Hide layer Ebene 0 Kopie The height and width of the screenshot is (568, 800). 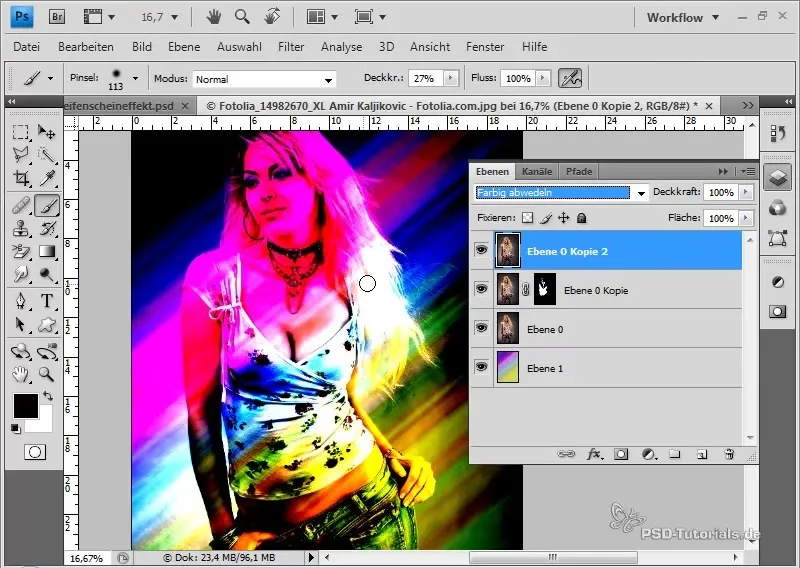tap(481, 289)
